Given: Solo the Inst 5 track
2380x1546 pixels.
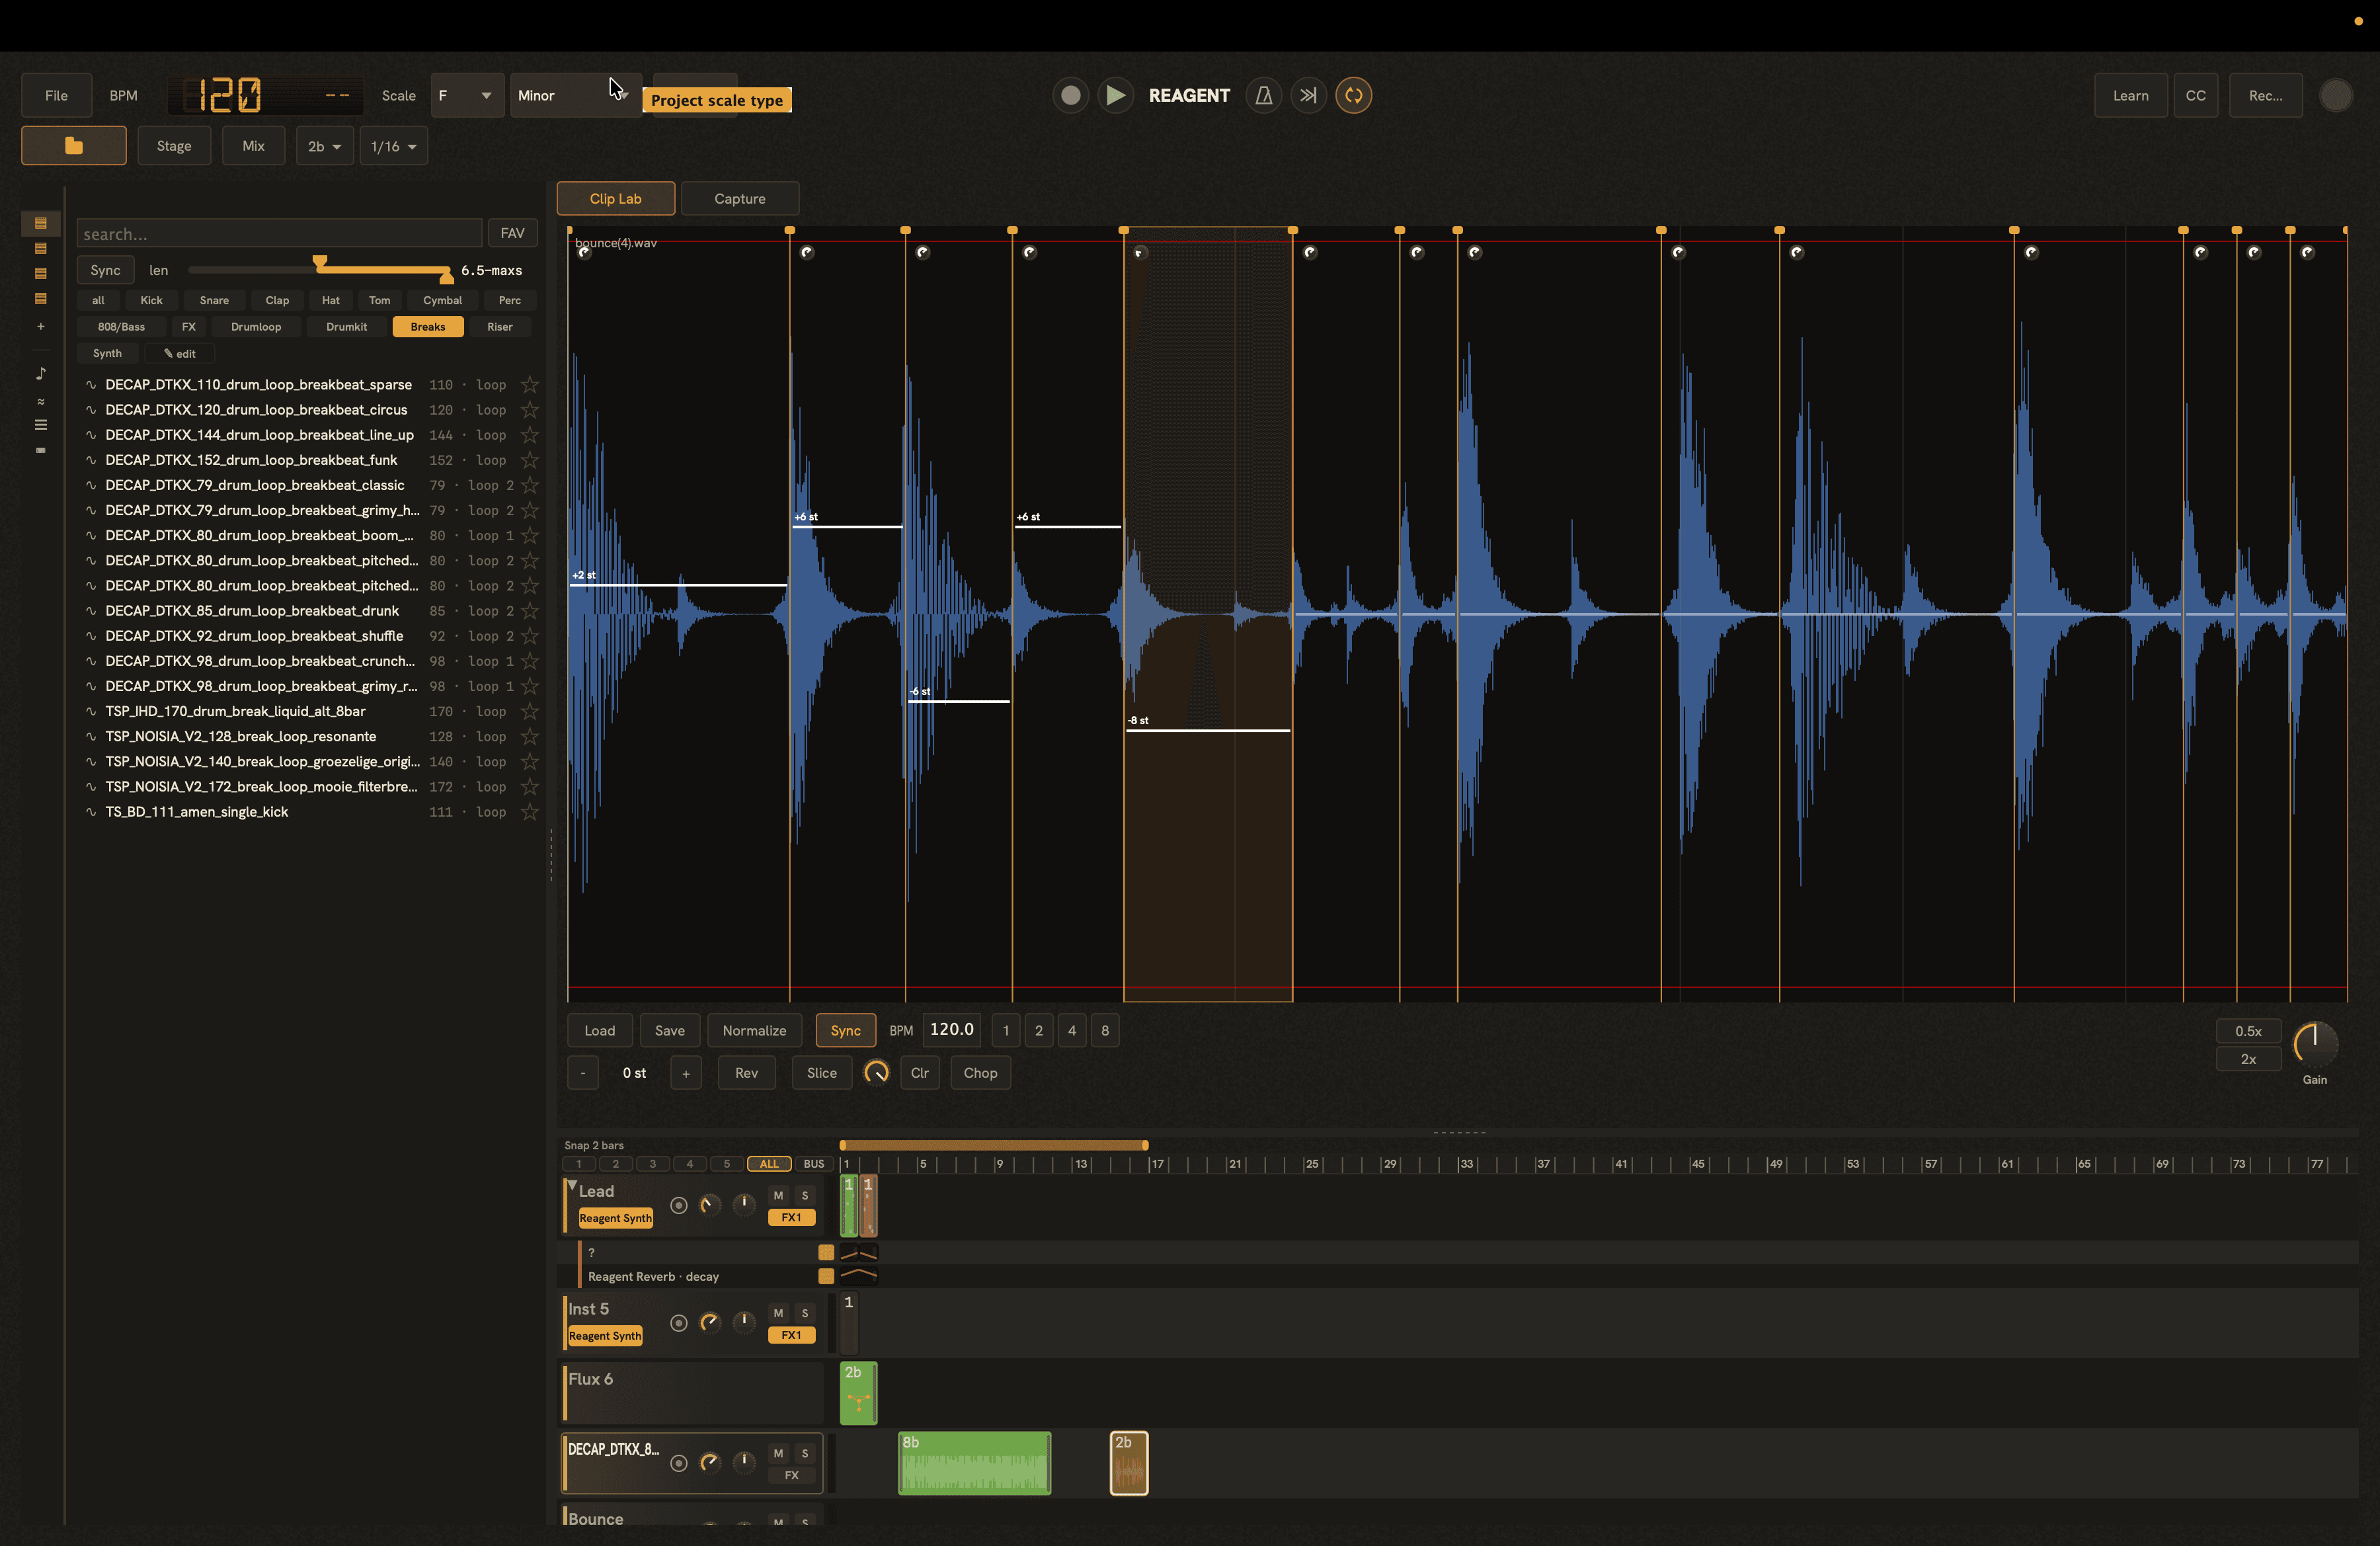Looking at the screenshot, I should tap(804, 1313).
